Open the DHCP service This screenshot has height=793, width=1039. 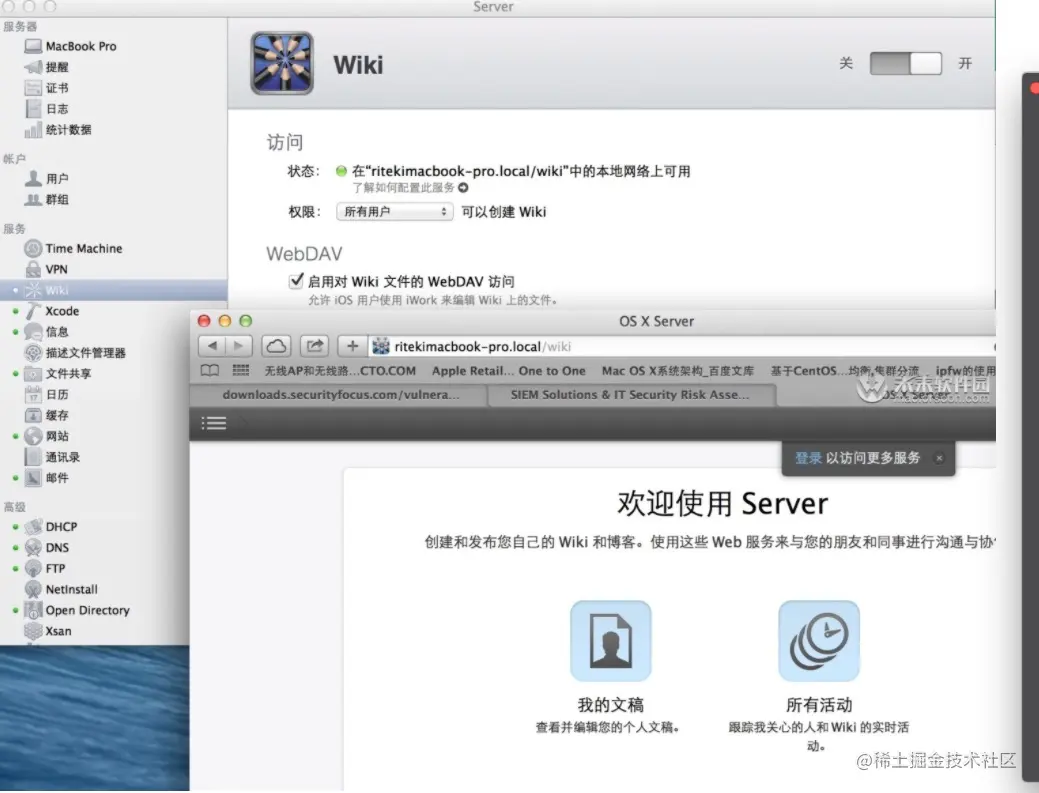[x=51, y=527]
